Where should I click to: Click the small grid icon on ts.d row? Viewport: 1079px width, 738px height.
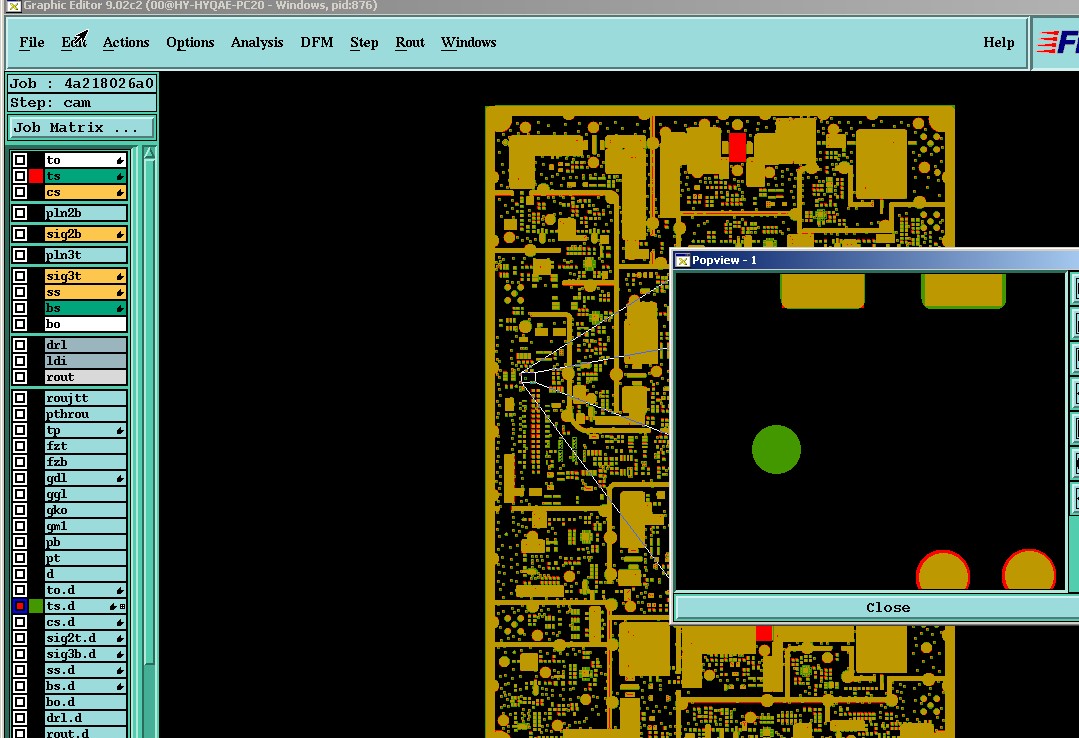pos(122,607)
